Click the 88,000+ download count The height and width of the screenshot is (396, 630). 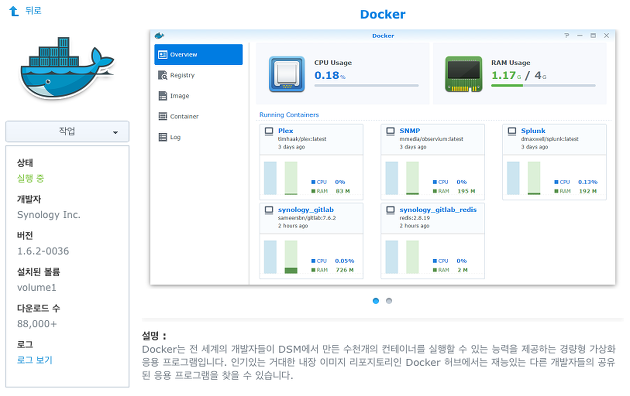point(37,324)
